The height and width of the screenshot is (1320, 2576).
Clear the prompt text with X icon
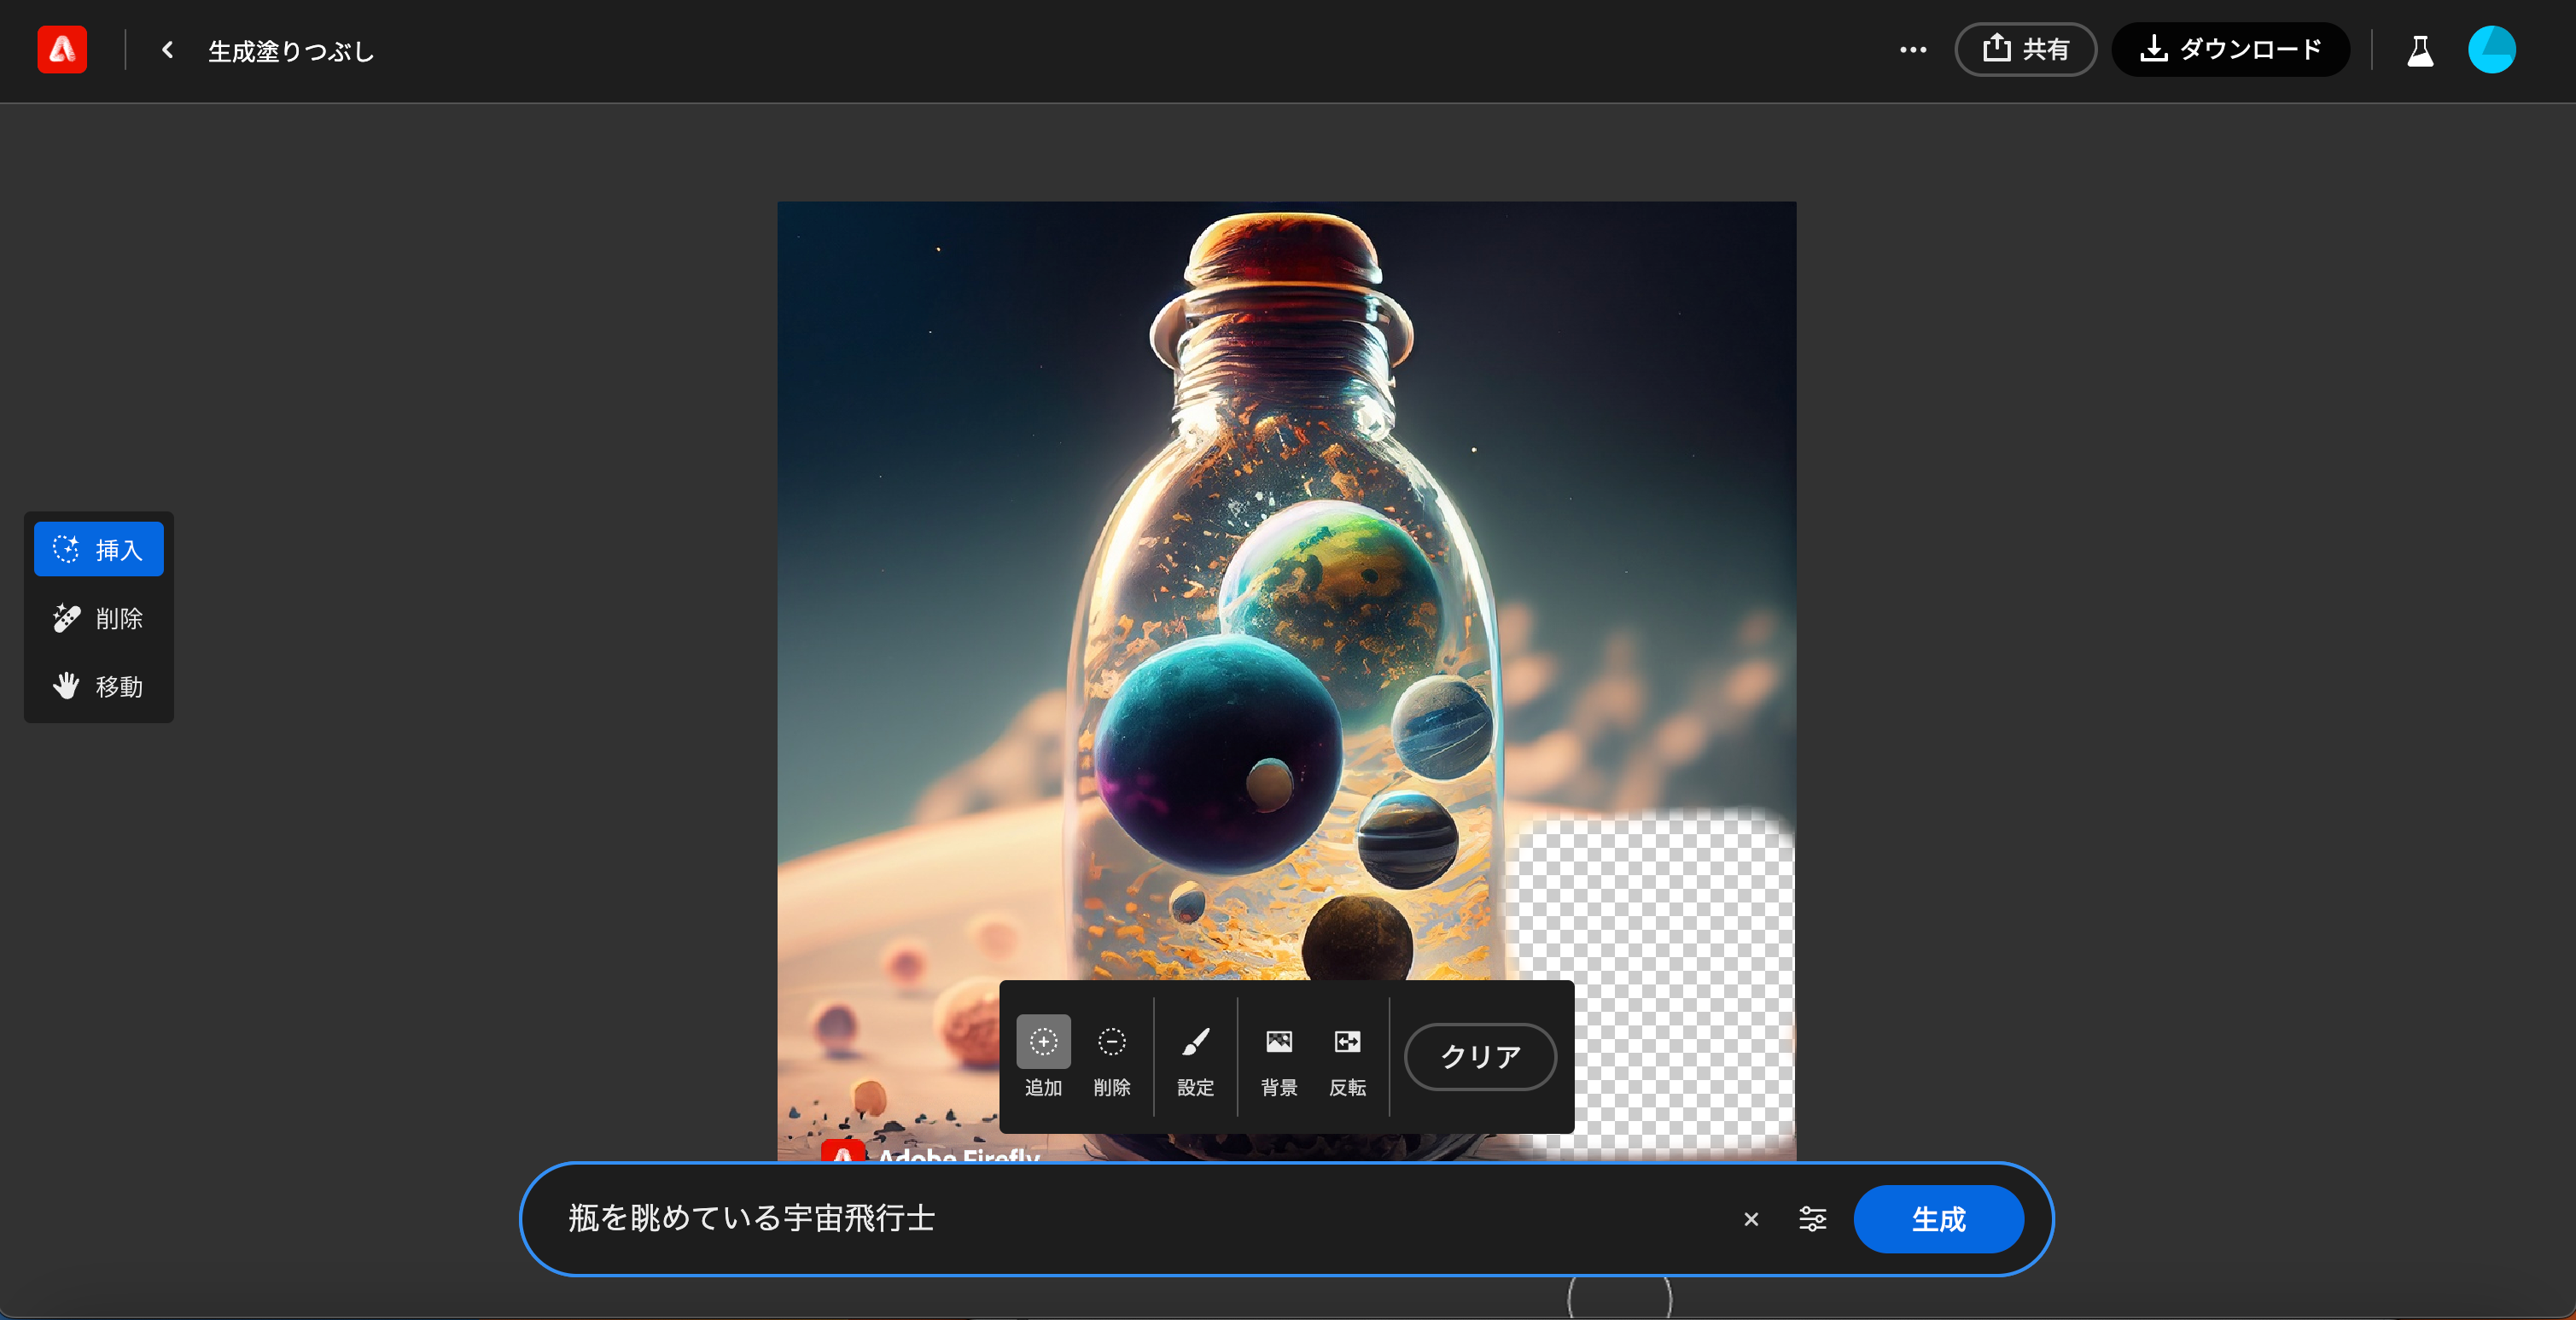point(1750,1219)
